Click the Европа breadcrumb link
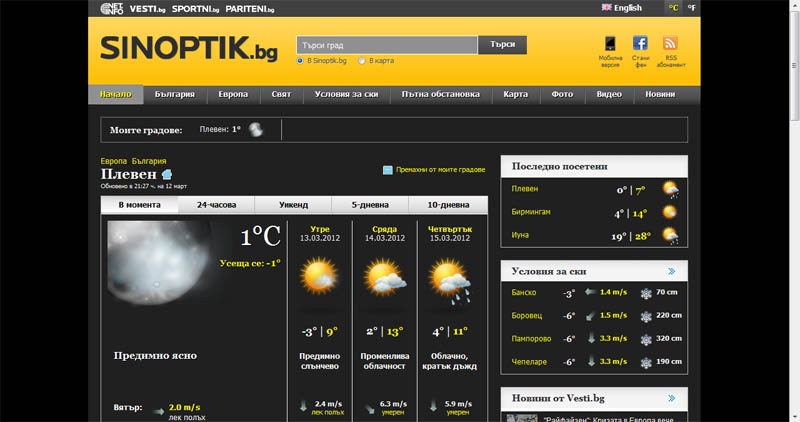This screenshot has height=422, width=800. tap(113, 161)
